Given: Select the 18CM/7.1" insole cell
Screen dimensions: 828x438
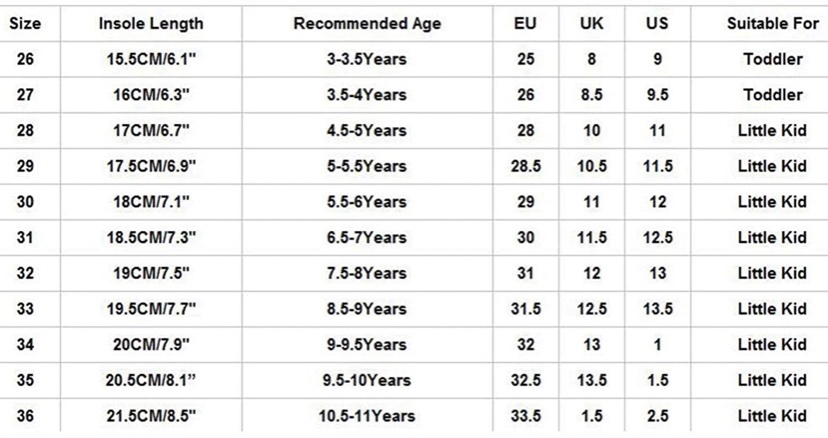Looking at the screenshot, I should pos(151,202).
